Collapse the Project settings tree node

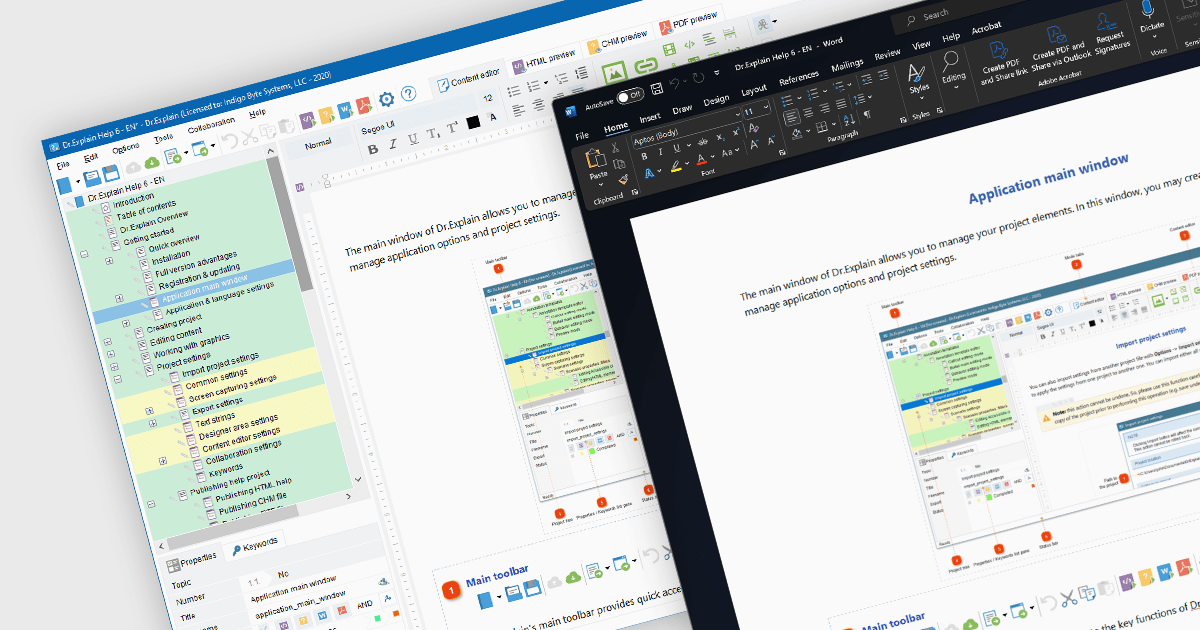coord(118,379)
